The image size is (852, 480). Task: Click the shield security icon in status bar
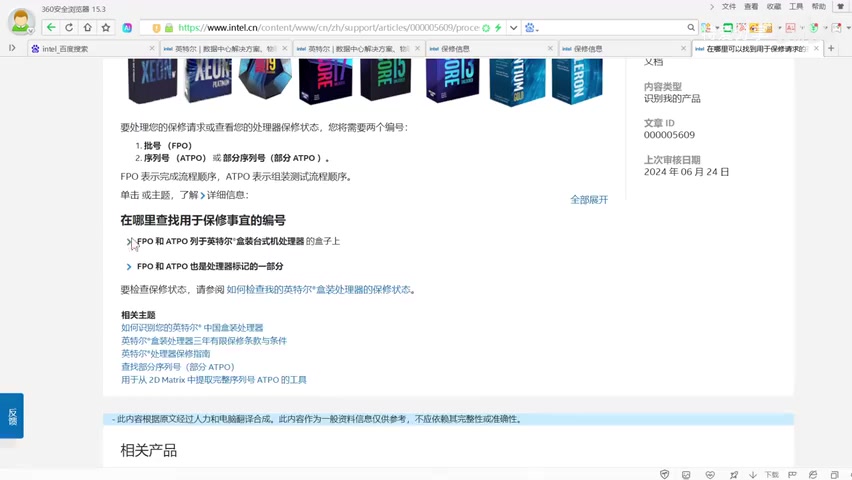(x=665, y=475)
